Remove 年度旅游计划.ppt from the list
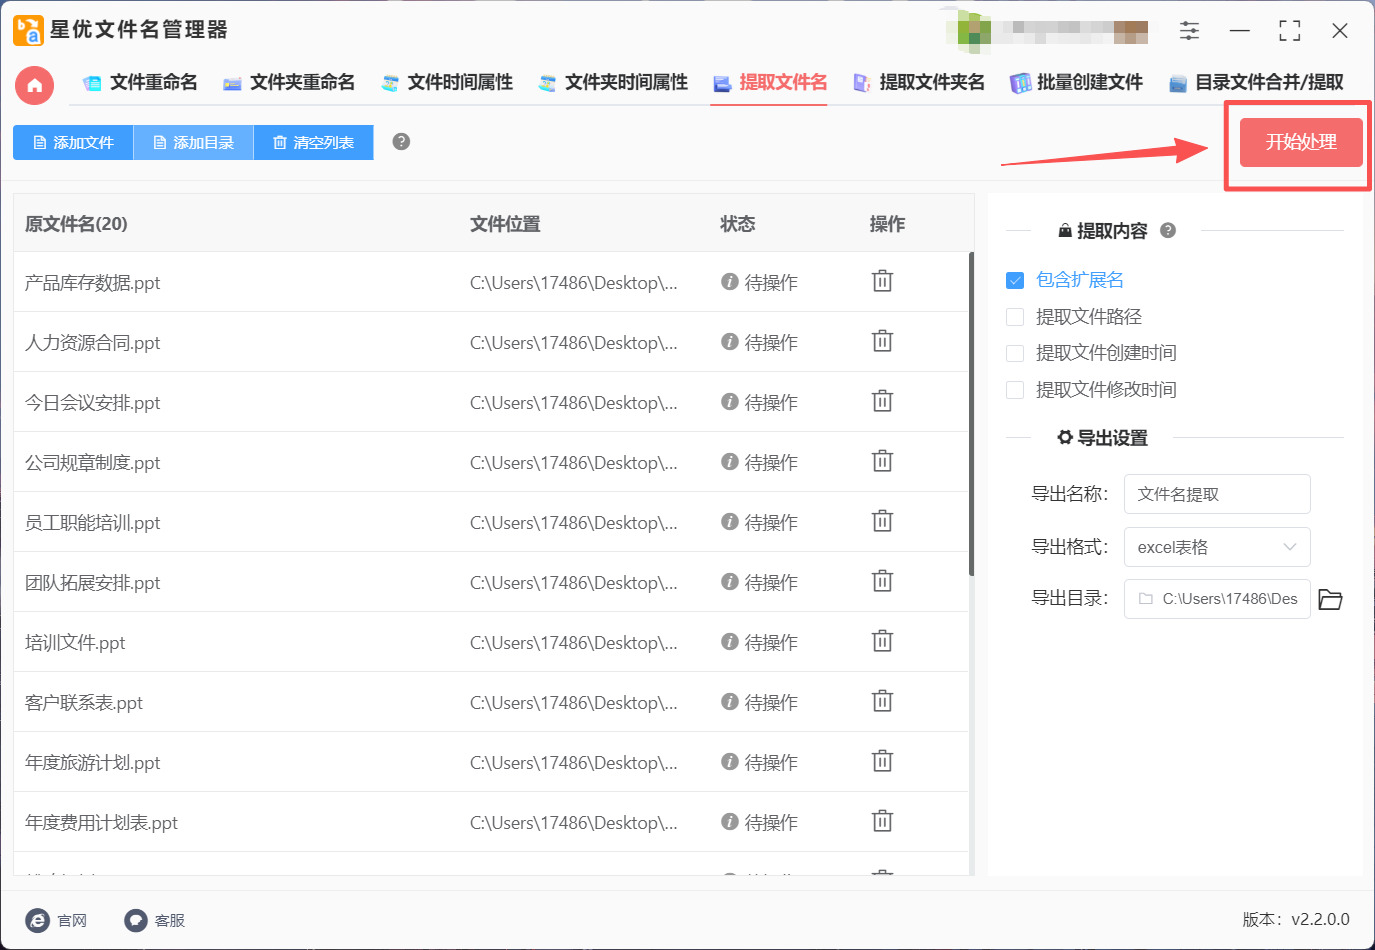 coord(882,761)
